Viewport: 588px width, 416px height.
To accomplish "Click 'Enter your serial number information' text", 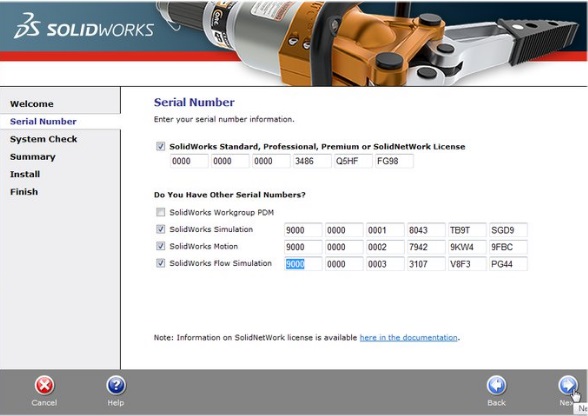I will (x=224, y=119).
